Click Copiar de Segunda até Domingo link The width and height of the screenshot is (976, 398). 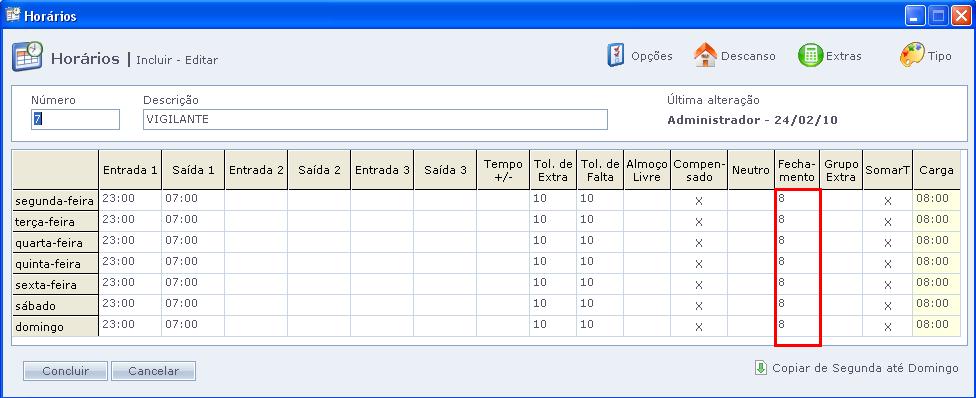tap(865, 368)
